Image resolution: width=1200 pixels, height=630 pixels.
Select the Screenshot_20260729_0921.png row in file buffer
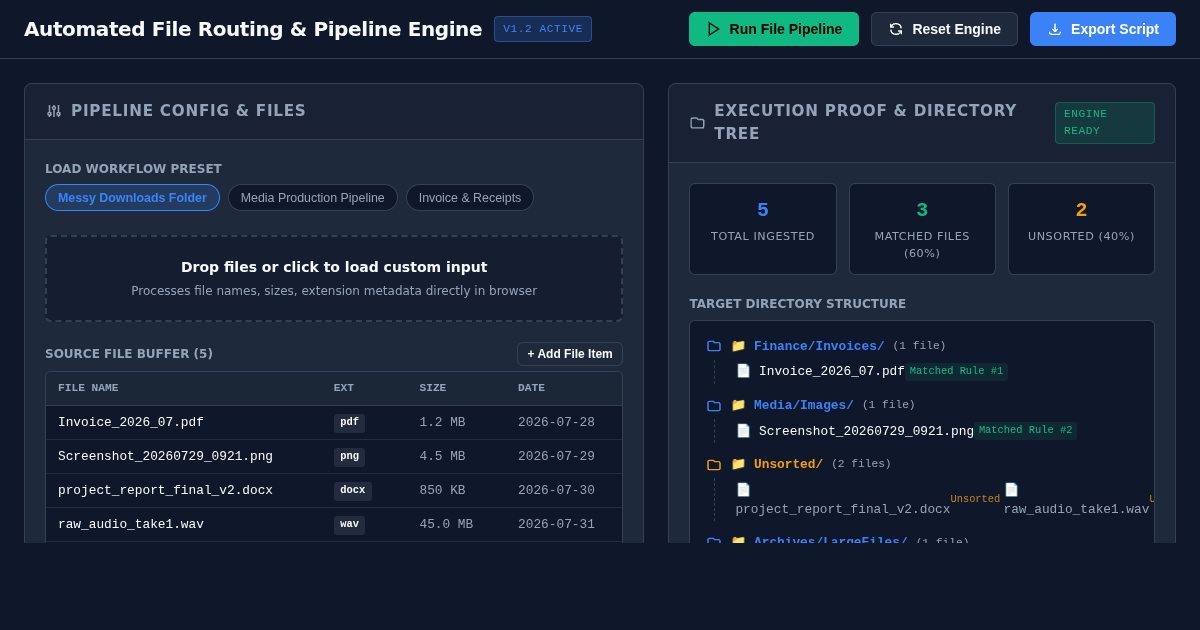334,457
